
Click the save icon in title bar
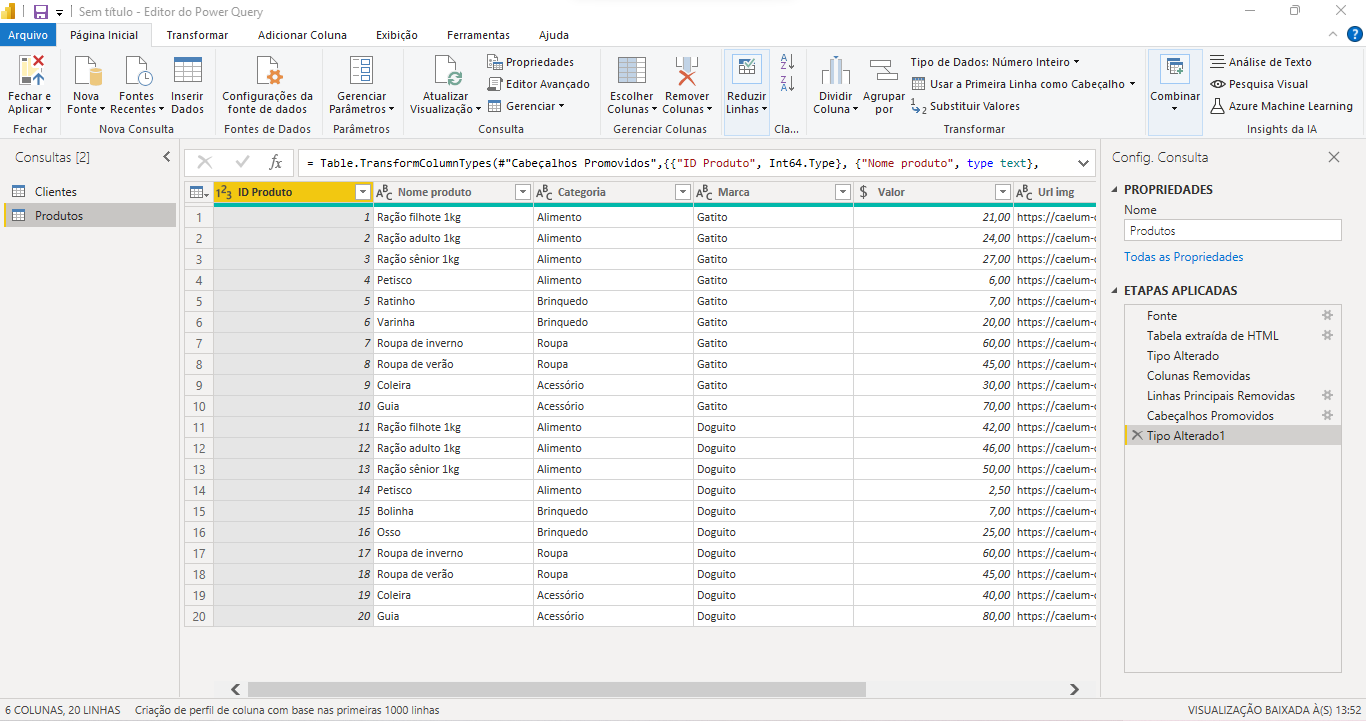click(41, 11)
